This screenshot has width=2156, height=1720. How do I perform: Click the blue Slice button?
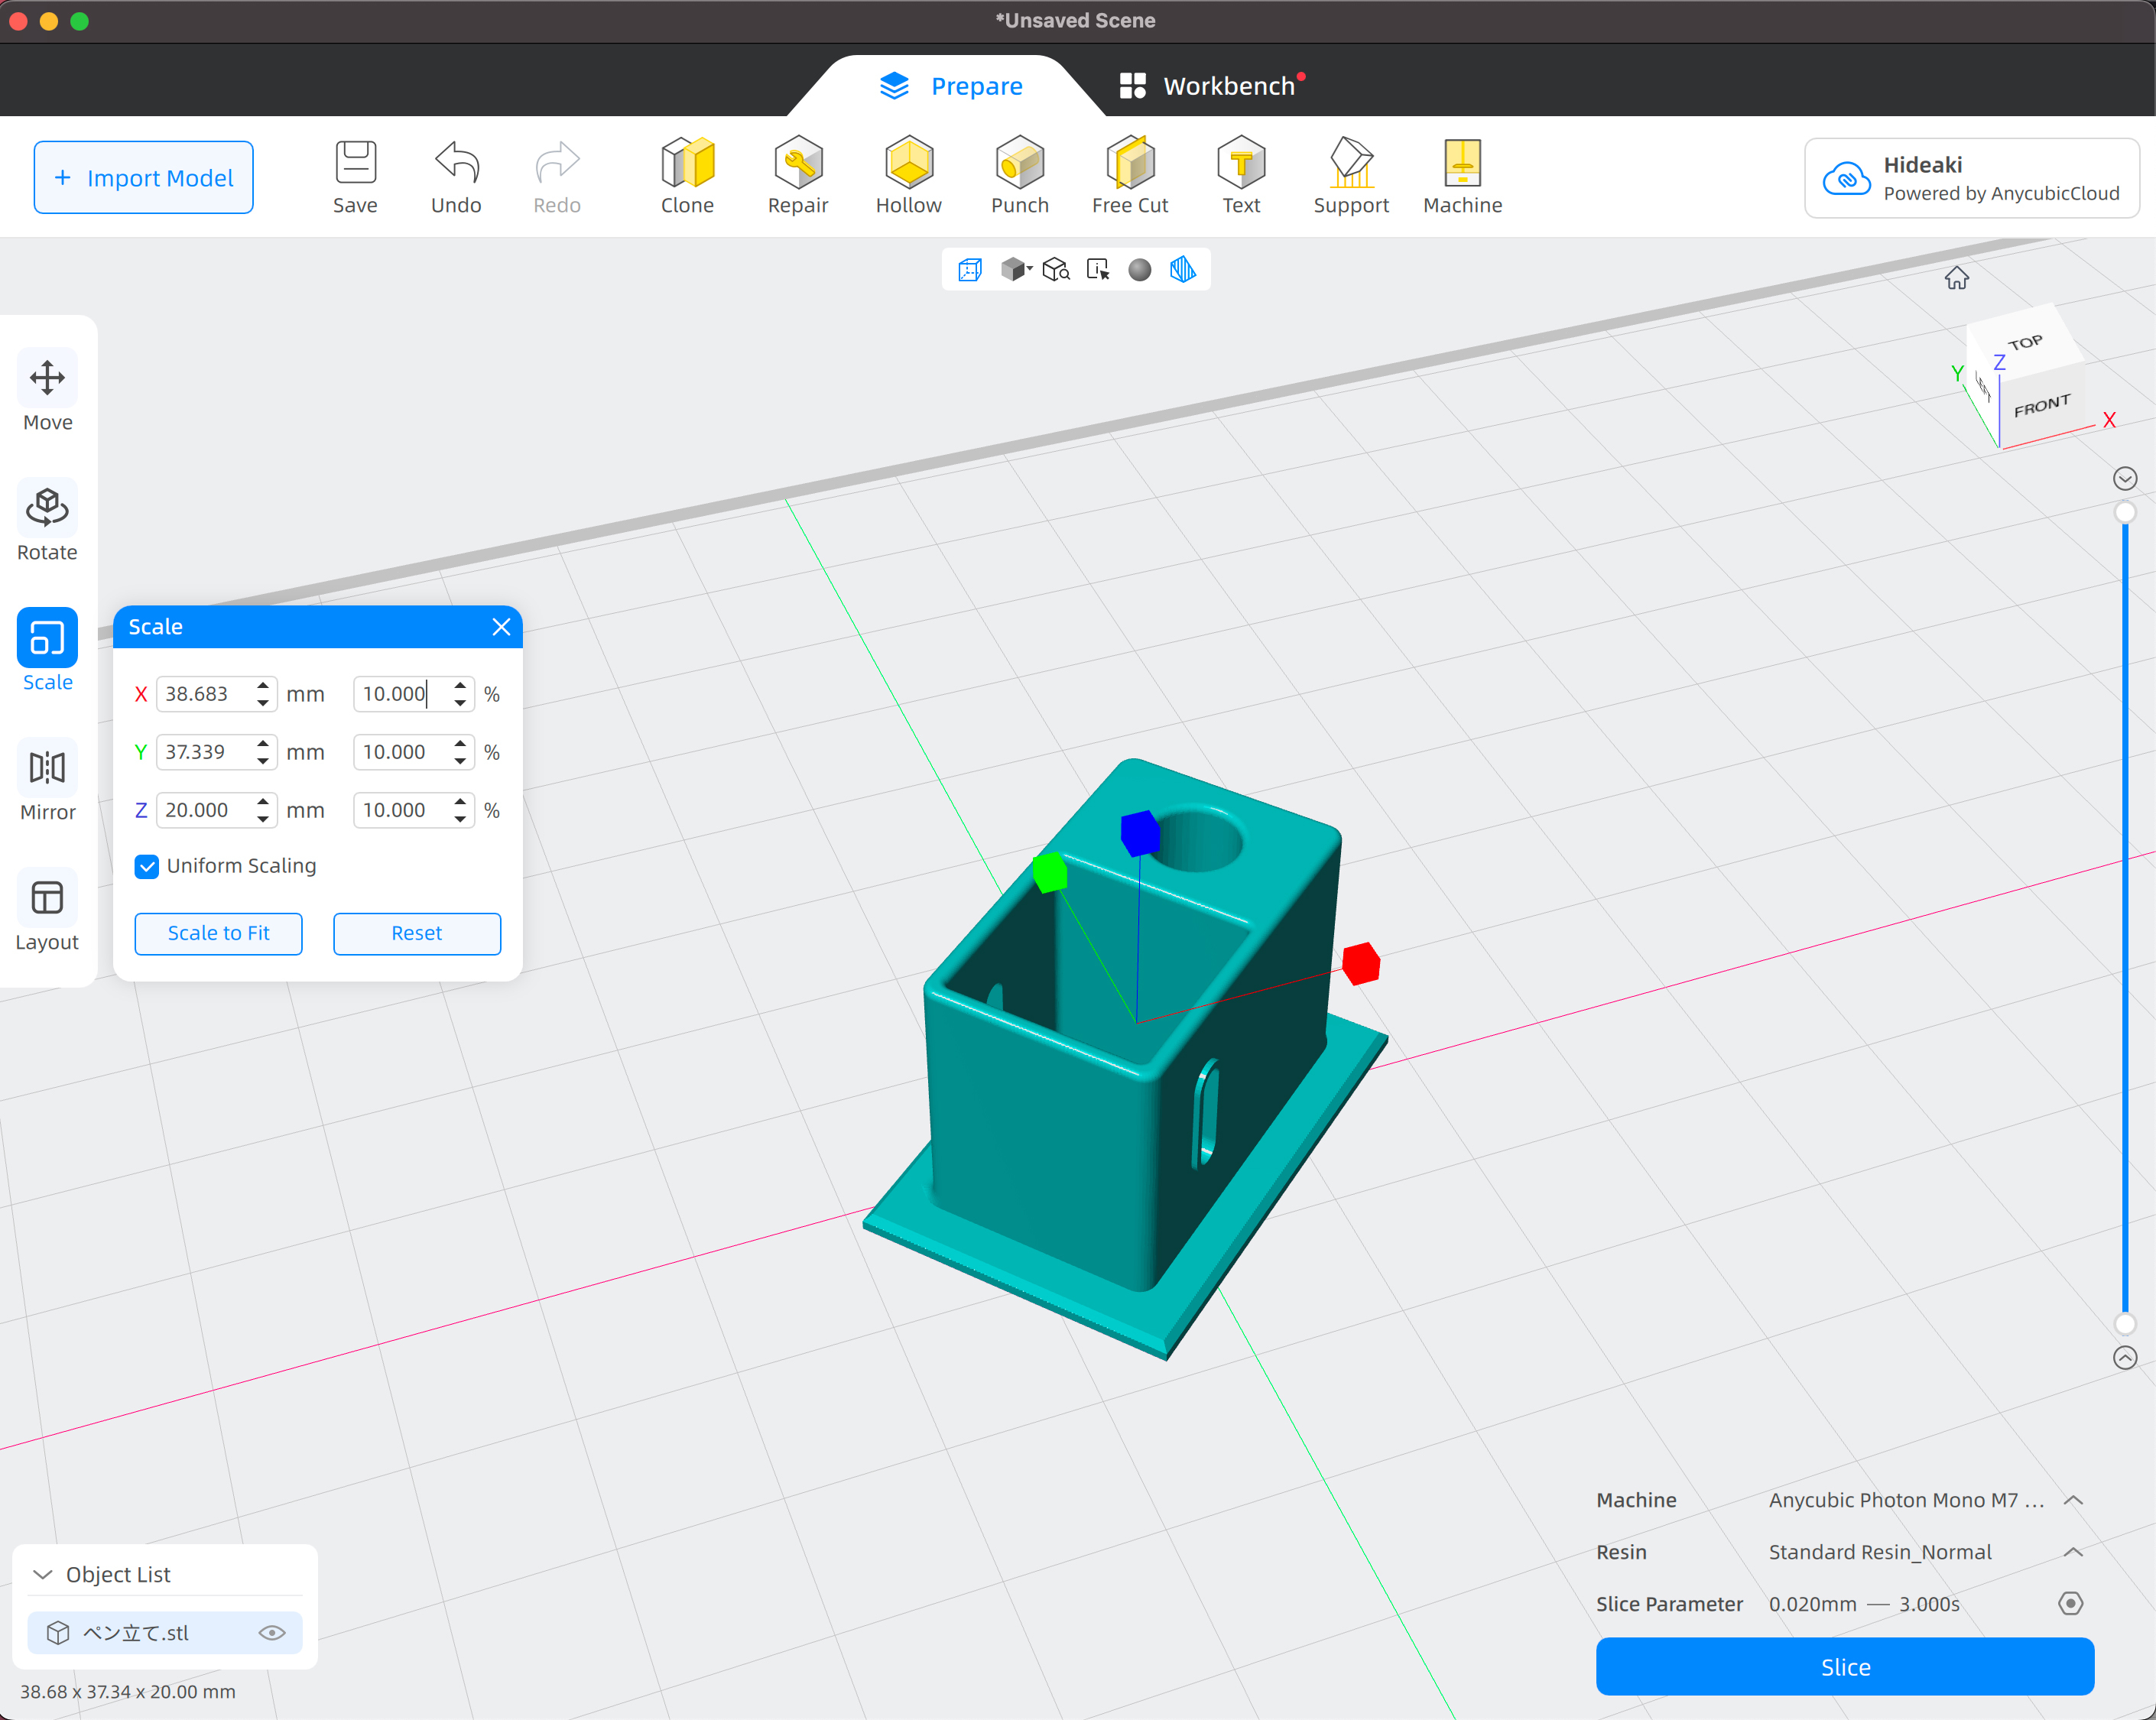click(1844, 1667)
